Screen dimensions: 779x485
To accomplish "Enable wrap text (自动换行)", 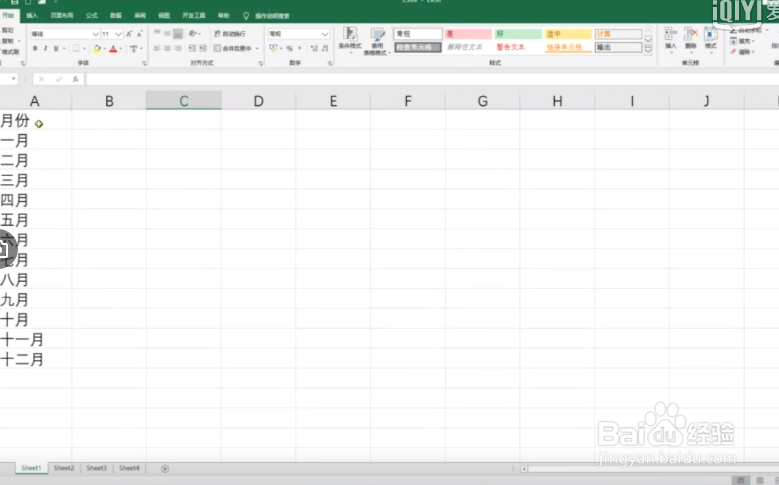I will tap(230, 33).
